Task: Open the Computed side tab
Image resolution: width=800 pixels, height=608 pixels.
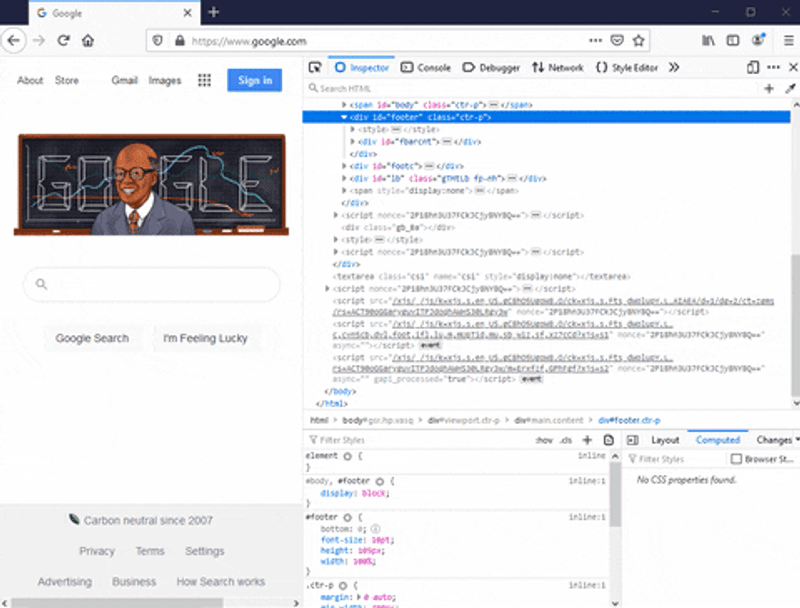Action: point(717,440)
